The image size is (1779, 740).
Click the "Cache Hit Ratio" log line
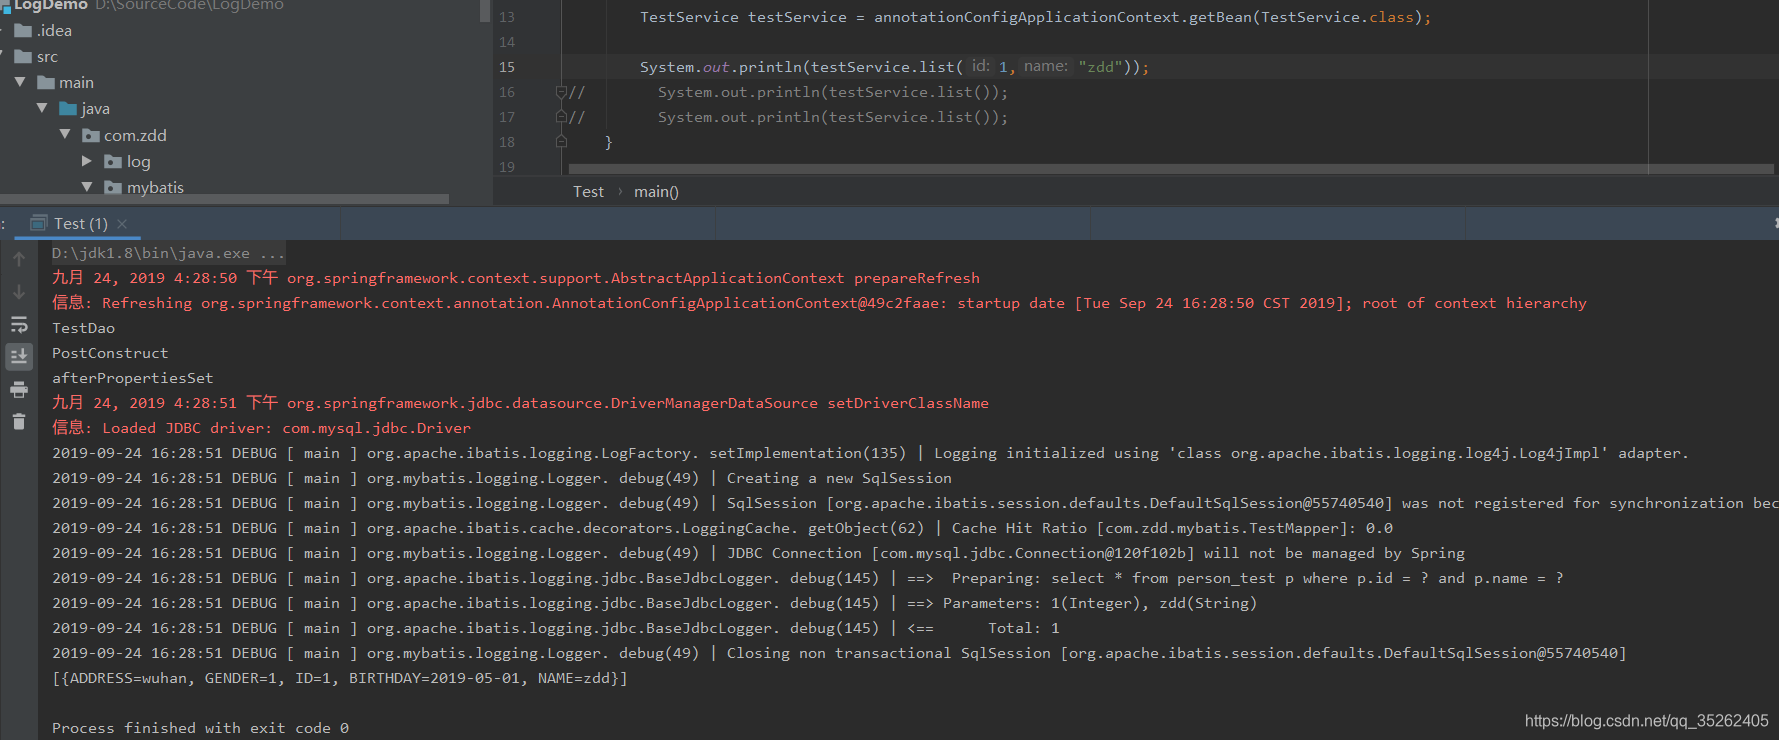(722, 528)
